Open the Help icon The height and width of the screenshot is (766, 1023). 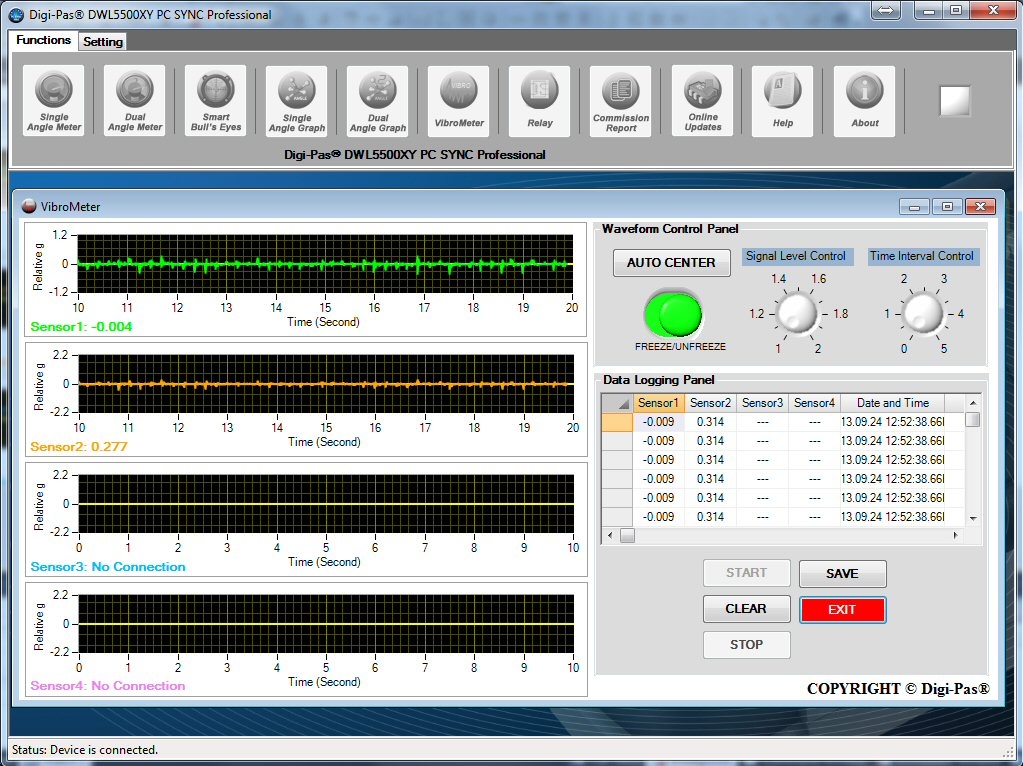point(782,101)
